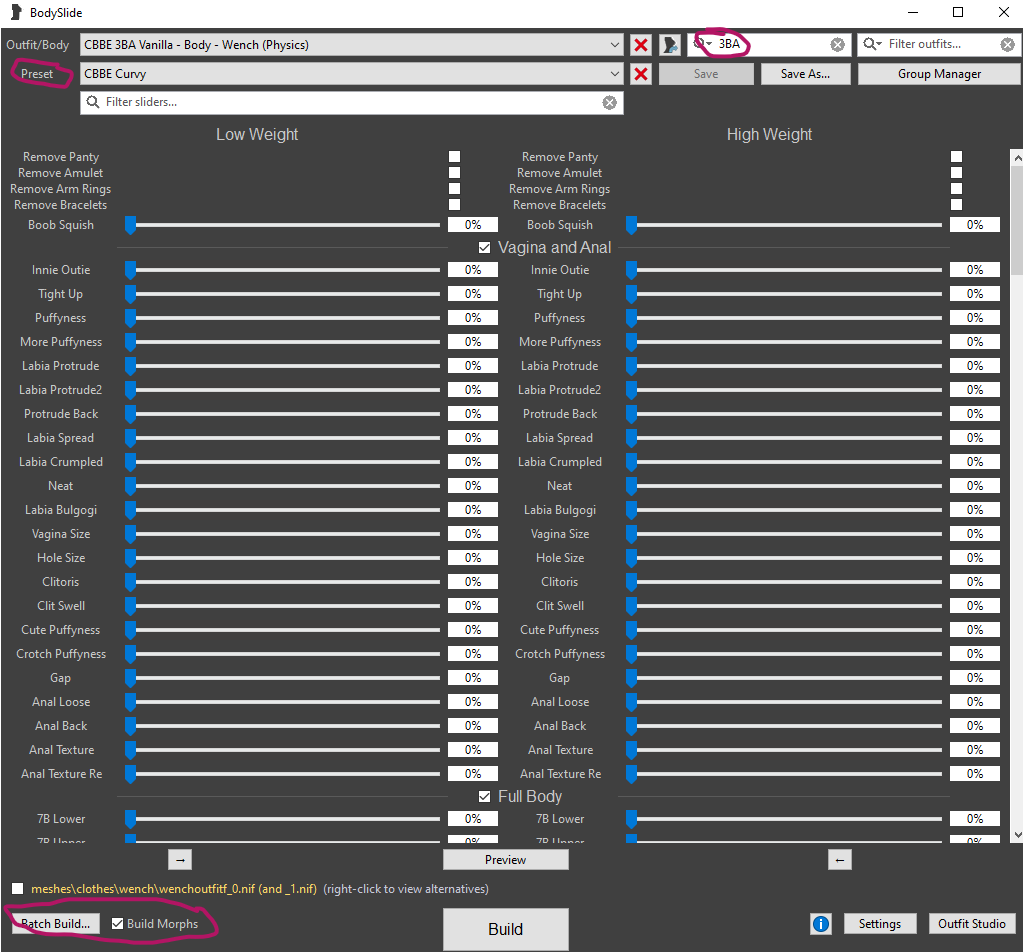Open the Group Manager
The height and width of the screenshot is (952, 1023).
[939, 74]
